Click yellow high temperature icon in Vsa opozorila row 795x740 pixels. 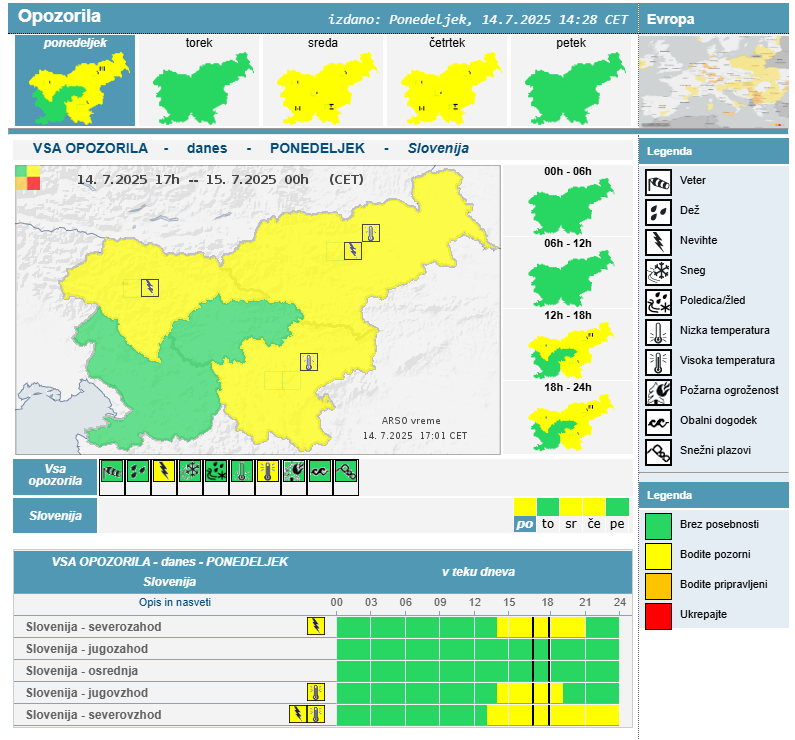[x=268, y=472]
